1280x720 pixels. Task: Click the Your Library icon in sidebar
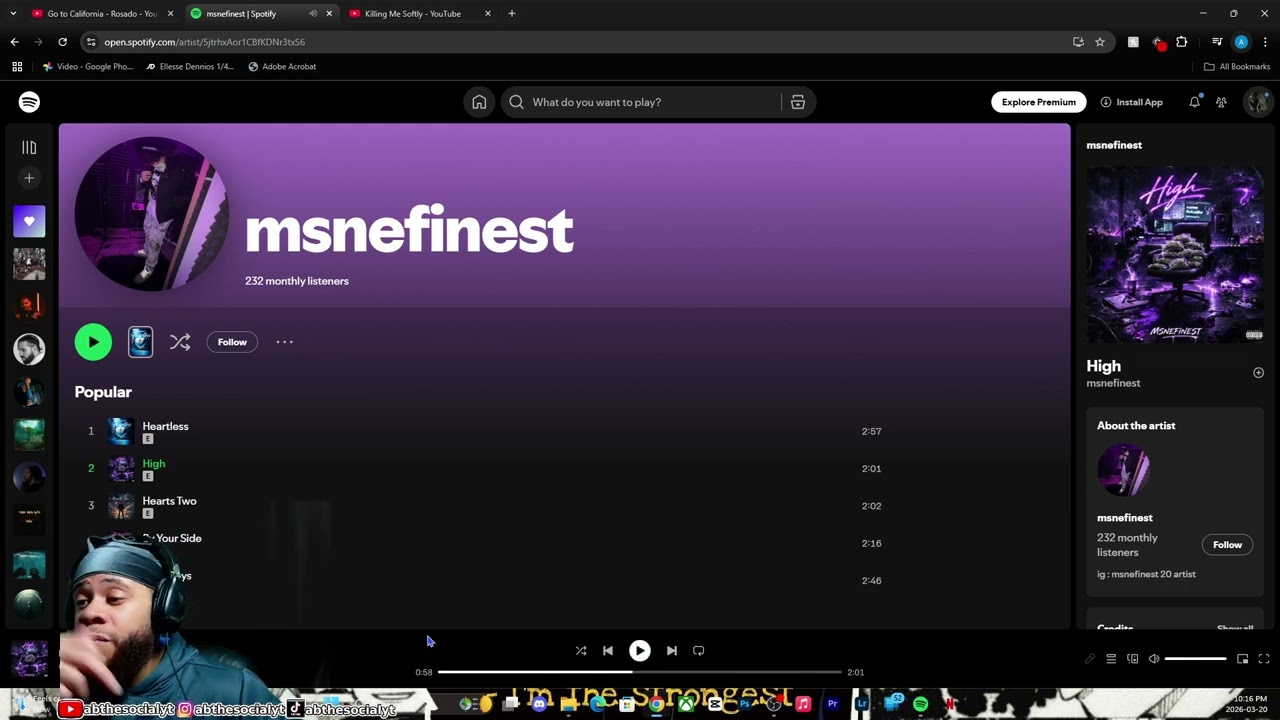[29, 147]
